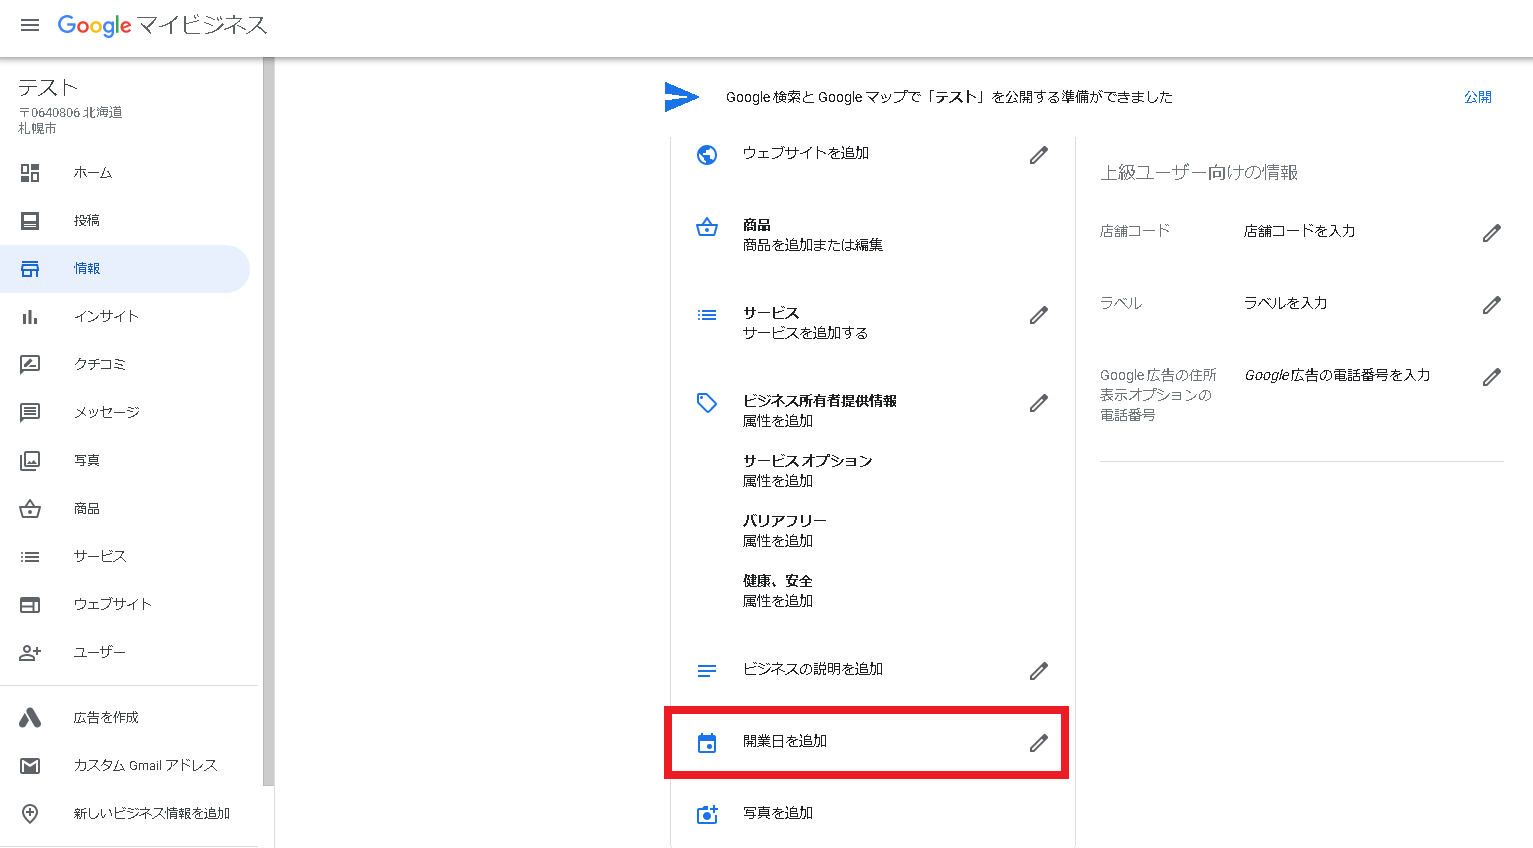Click ウェブサイトを追加 text
The image size is (1533, 848).
[x=805, y=153]
